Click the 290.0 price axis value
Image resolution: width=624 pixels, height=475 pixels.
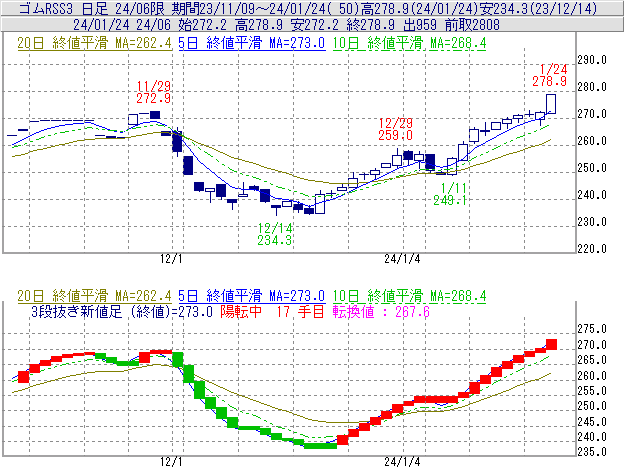coord(592,60)
